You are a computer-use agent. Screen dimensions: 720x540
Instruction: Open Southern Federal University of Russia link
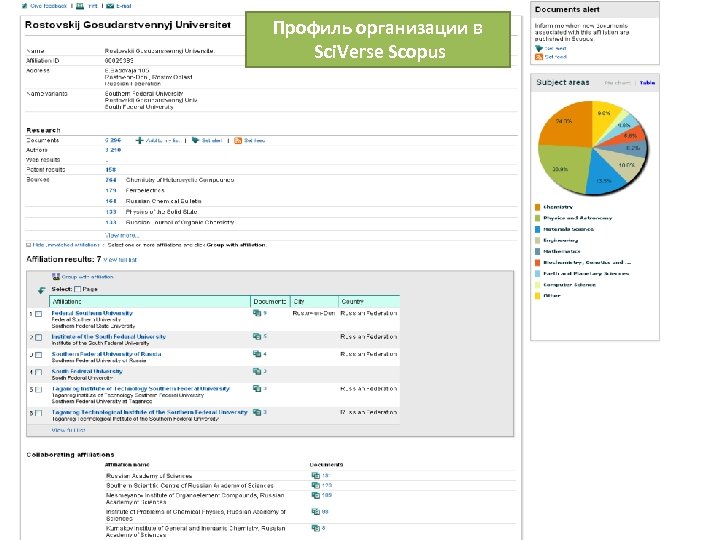pos(107,354)
